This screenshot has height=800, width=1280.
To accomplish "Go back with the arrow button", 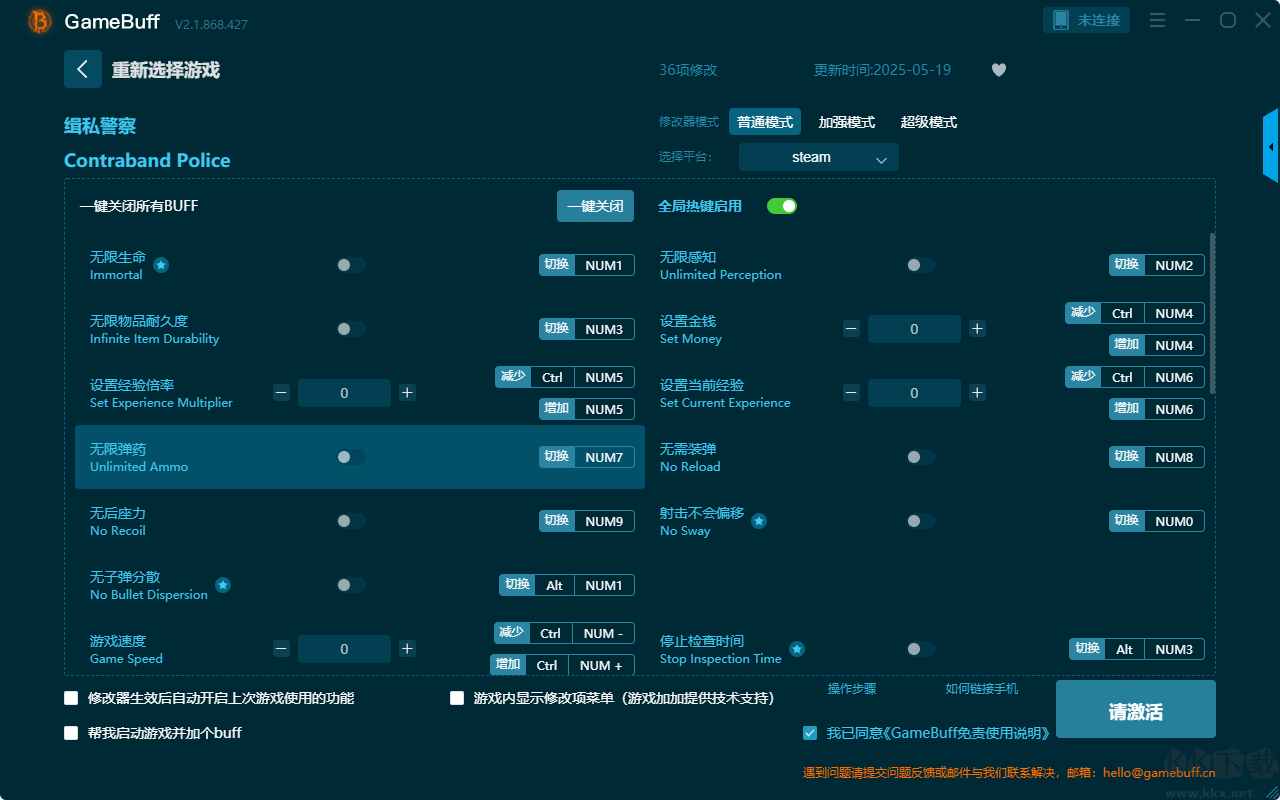I will [x=83, y=69].
